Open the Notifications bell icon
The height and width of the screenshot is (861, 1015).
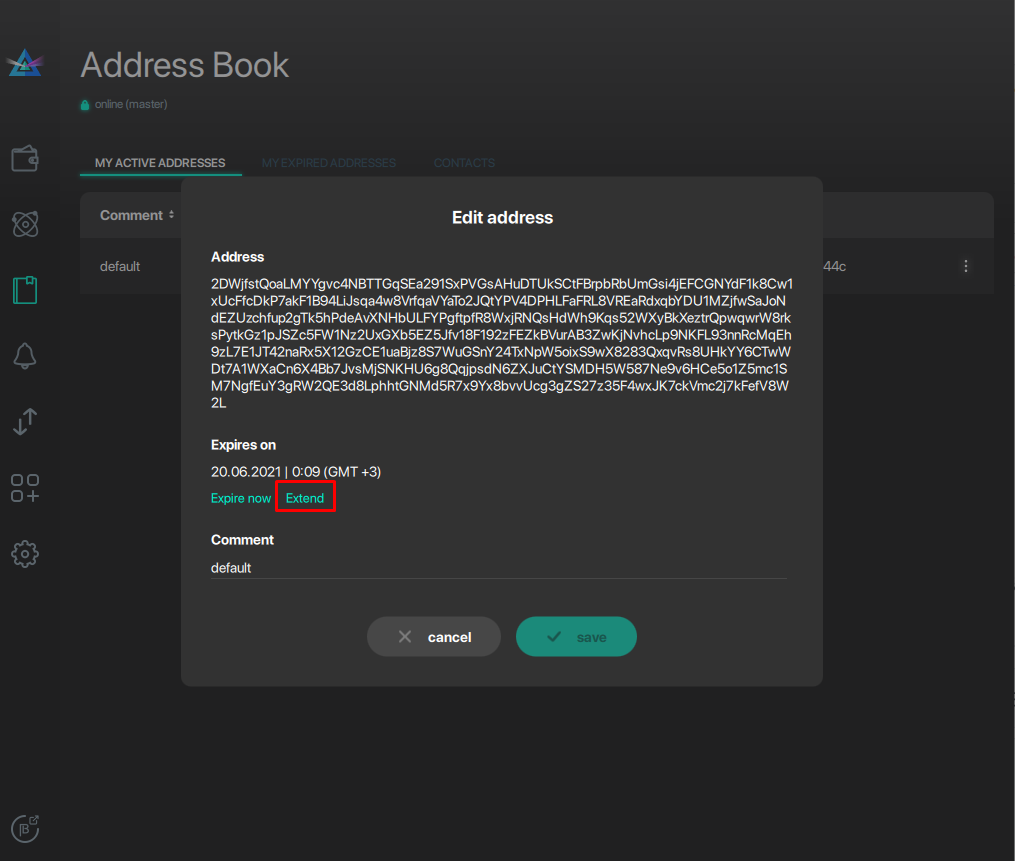click(24, 356)
